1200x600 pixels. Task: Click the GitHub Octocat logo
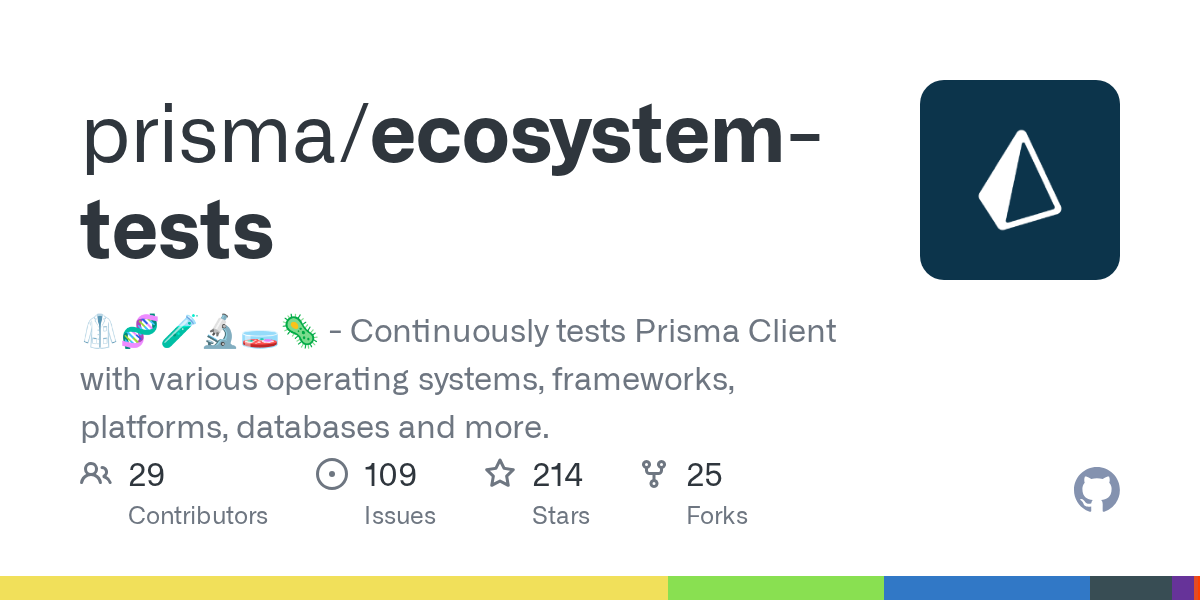1096,490
